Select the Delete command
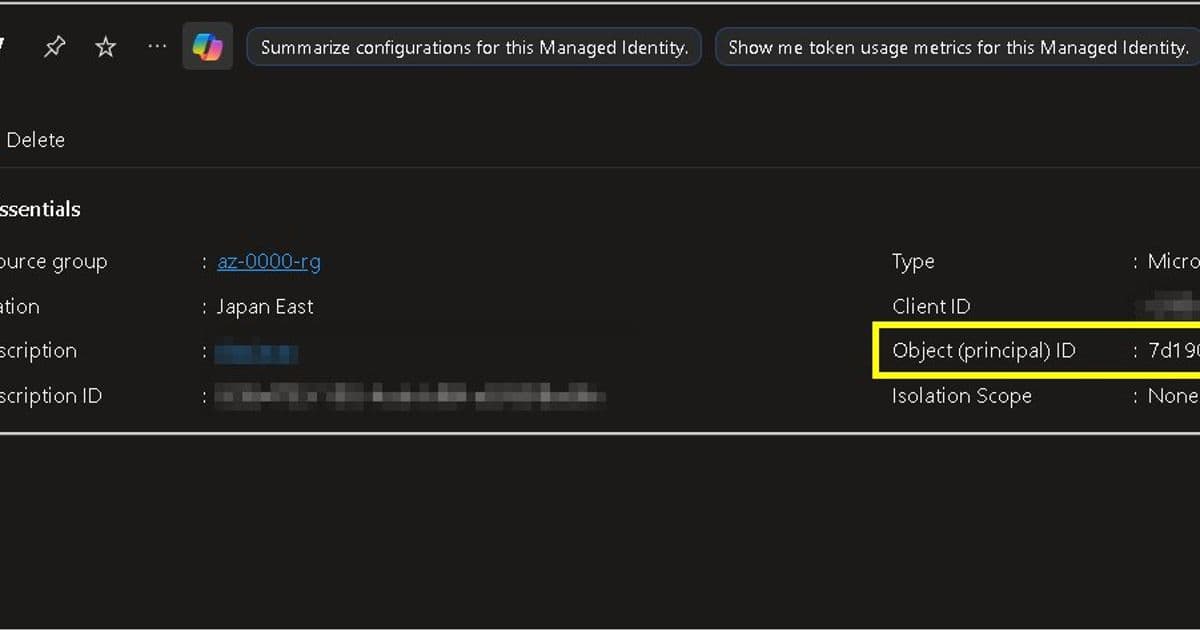The height and width of the screenshot is (630, 1200). pos(36,140)
